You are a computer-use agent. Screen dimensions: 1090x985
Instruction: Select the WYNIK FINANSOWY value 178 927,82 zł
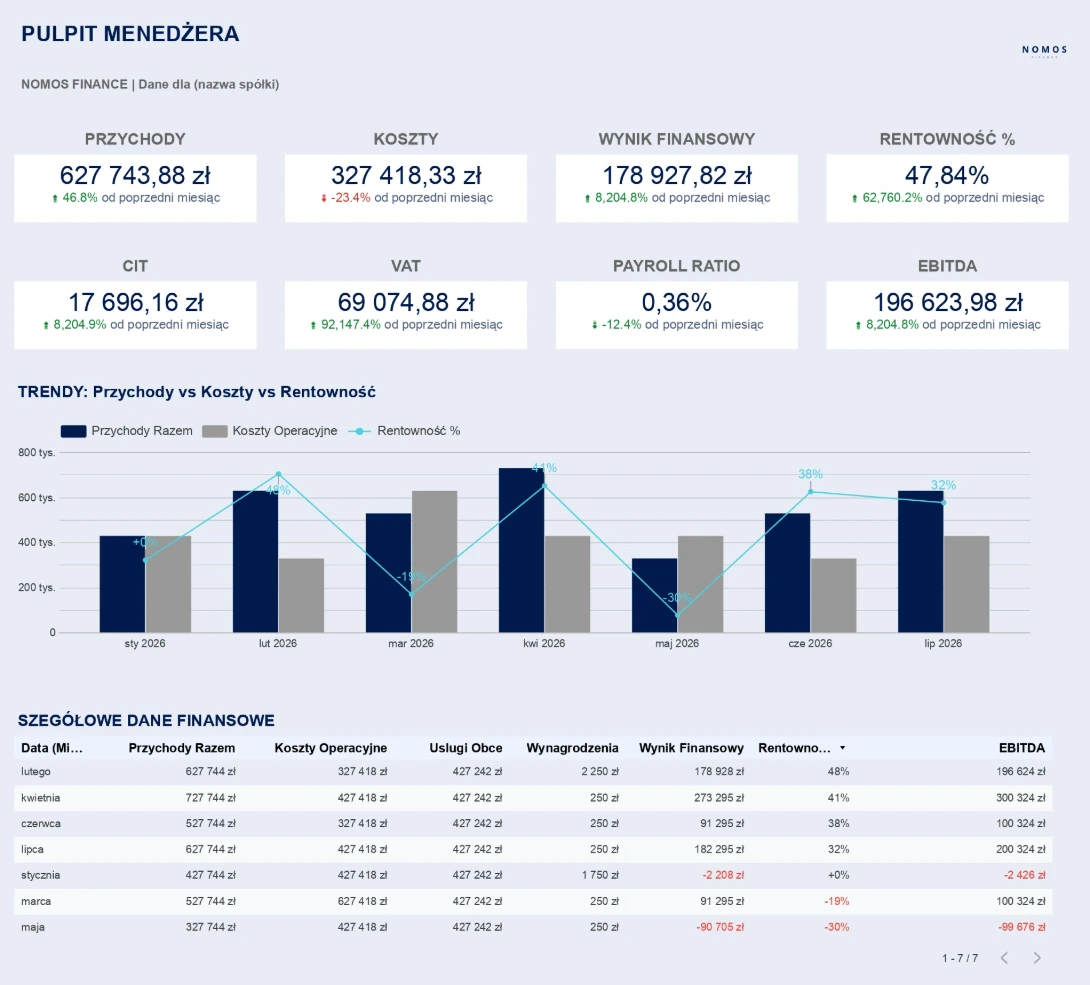click(676, 175)
